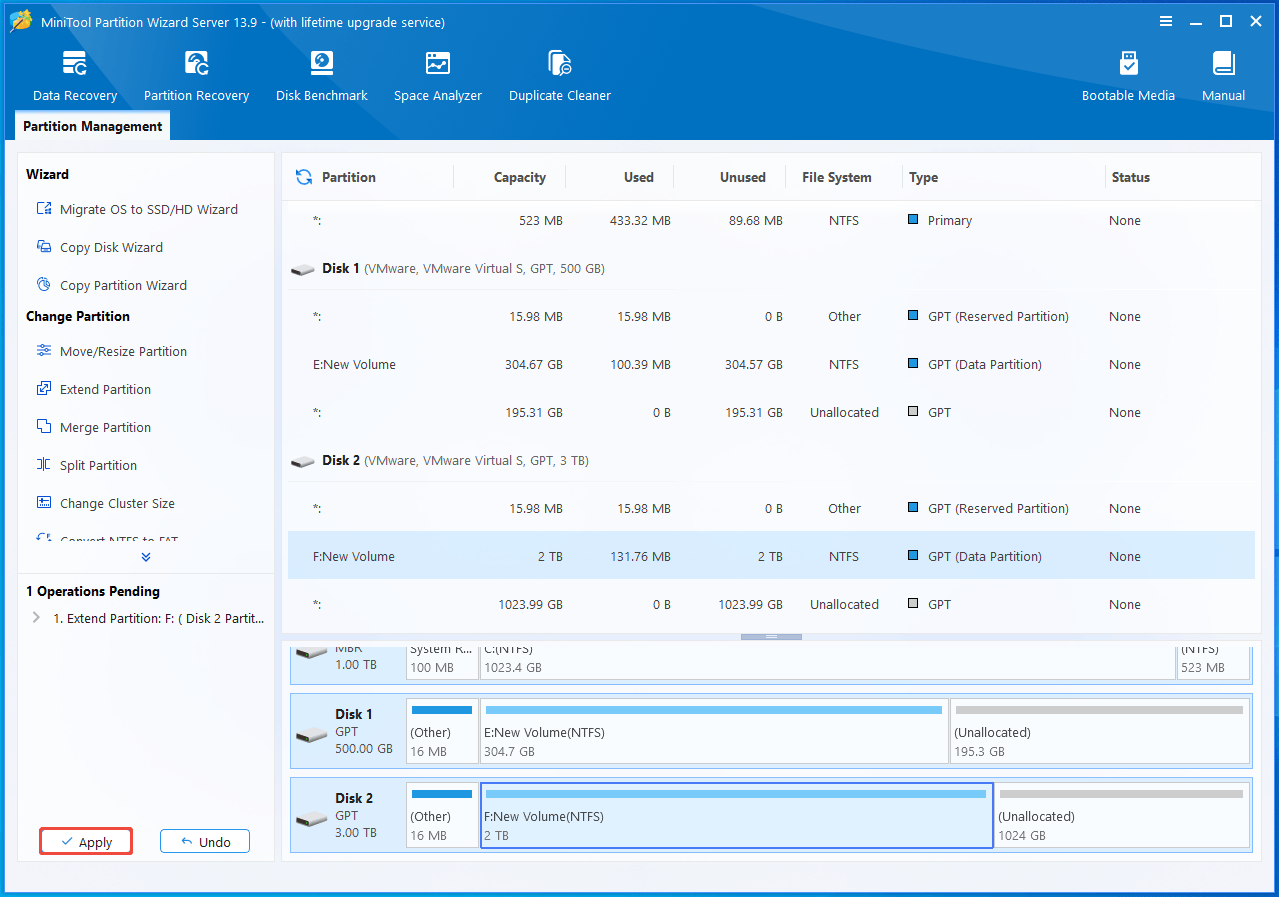Sort by the Status column header
This screenshot has height=897, width=1279.
1131,177
